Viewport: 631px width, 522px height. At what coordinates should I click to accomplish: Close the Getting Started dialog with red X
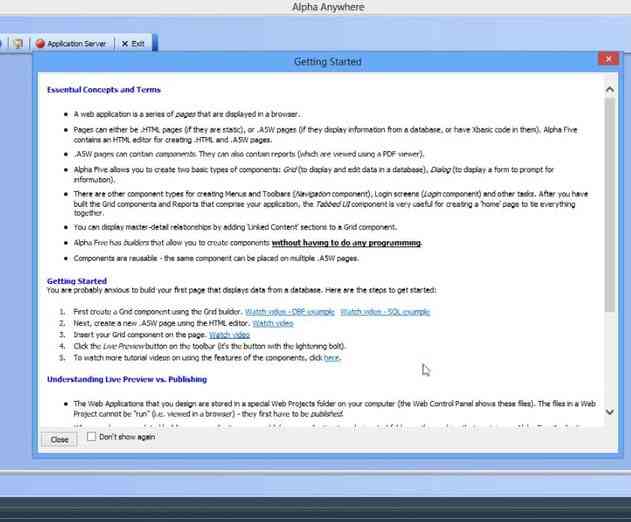[608, 59]
